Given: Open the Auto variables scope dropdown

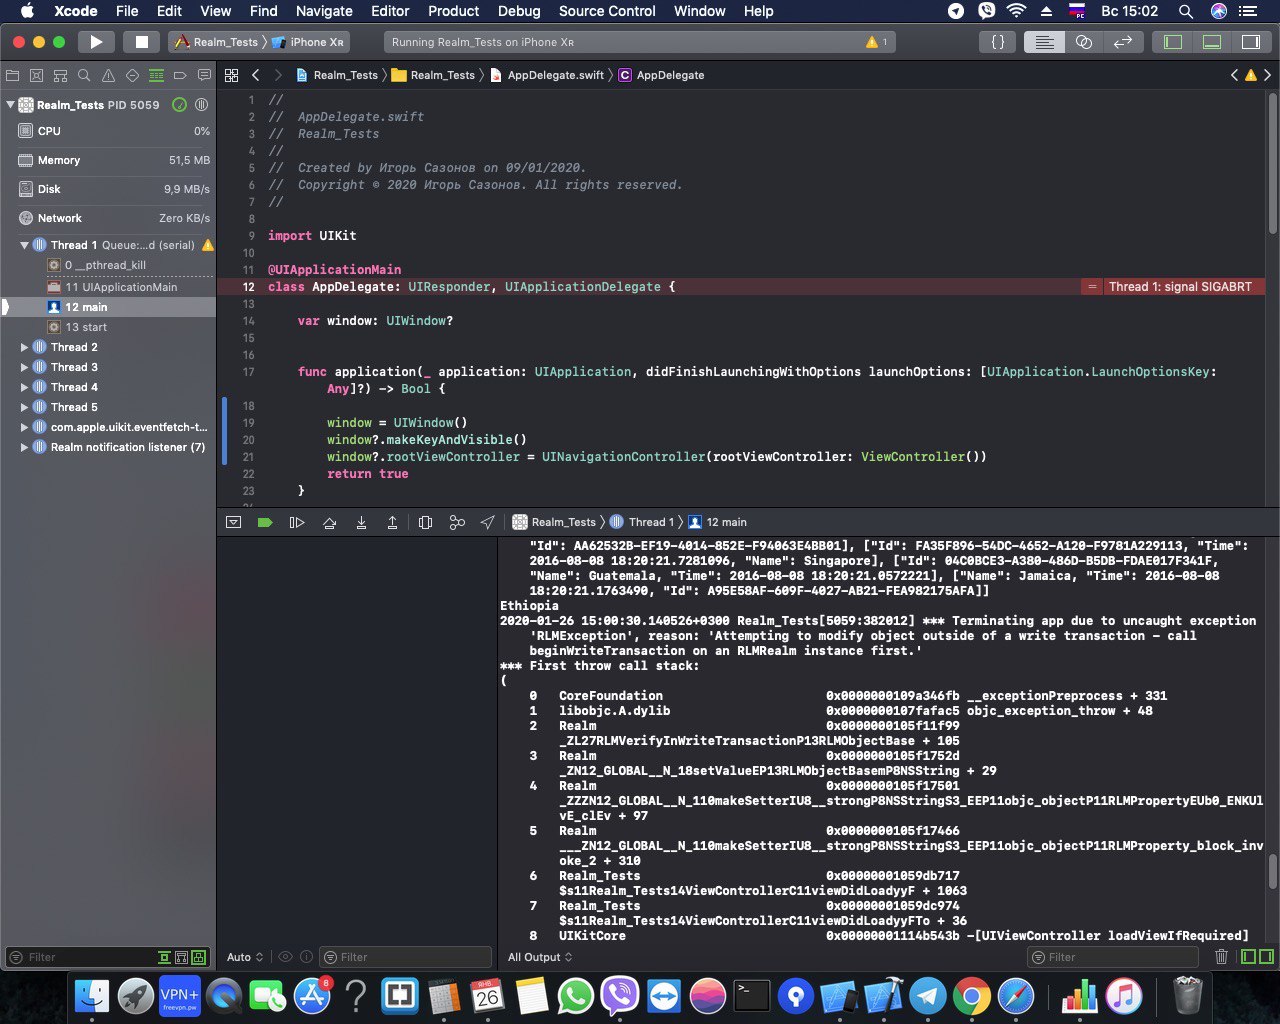Looking at the screenshot, I should coord(245,957).
